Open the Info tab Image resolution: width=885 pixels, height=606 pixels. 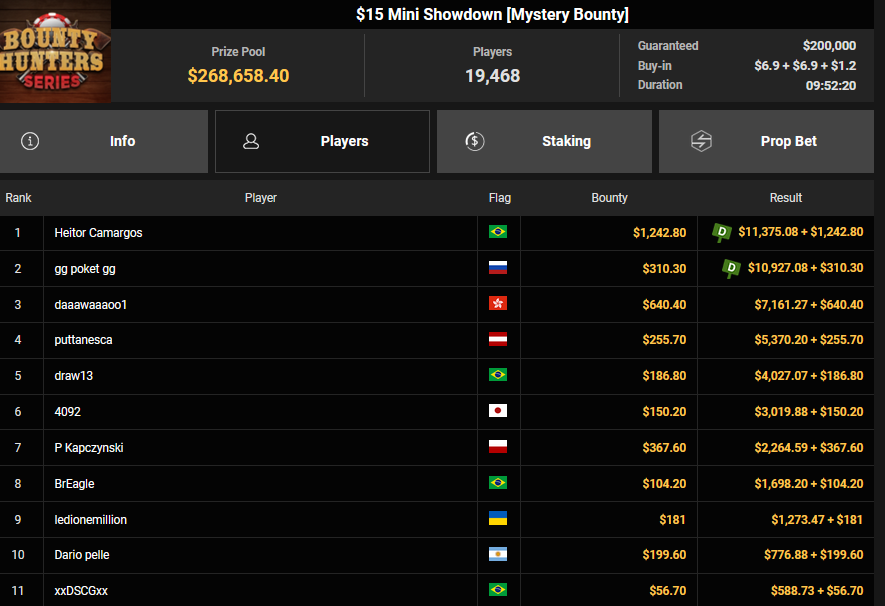104,141
